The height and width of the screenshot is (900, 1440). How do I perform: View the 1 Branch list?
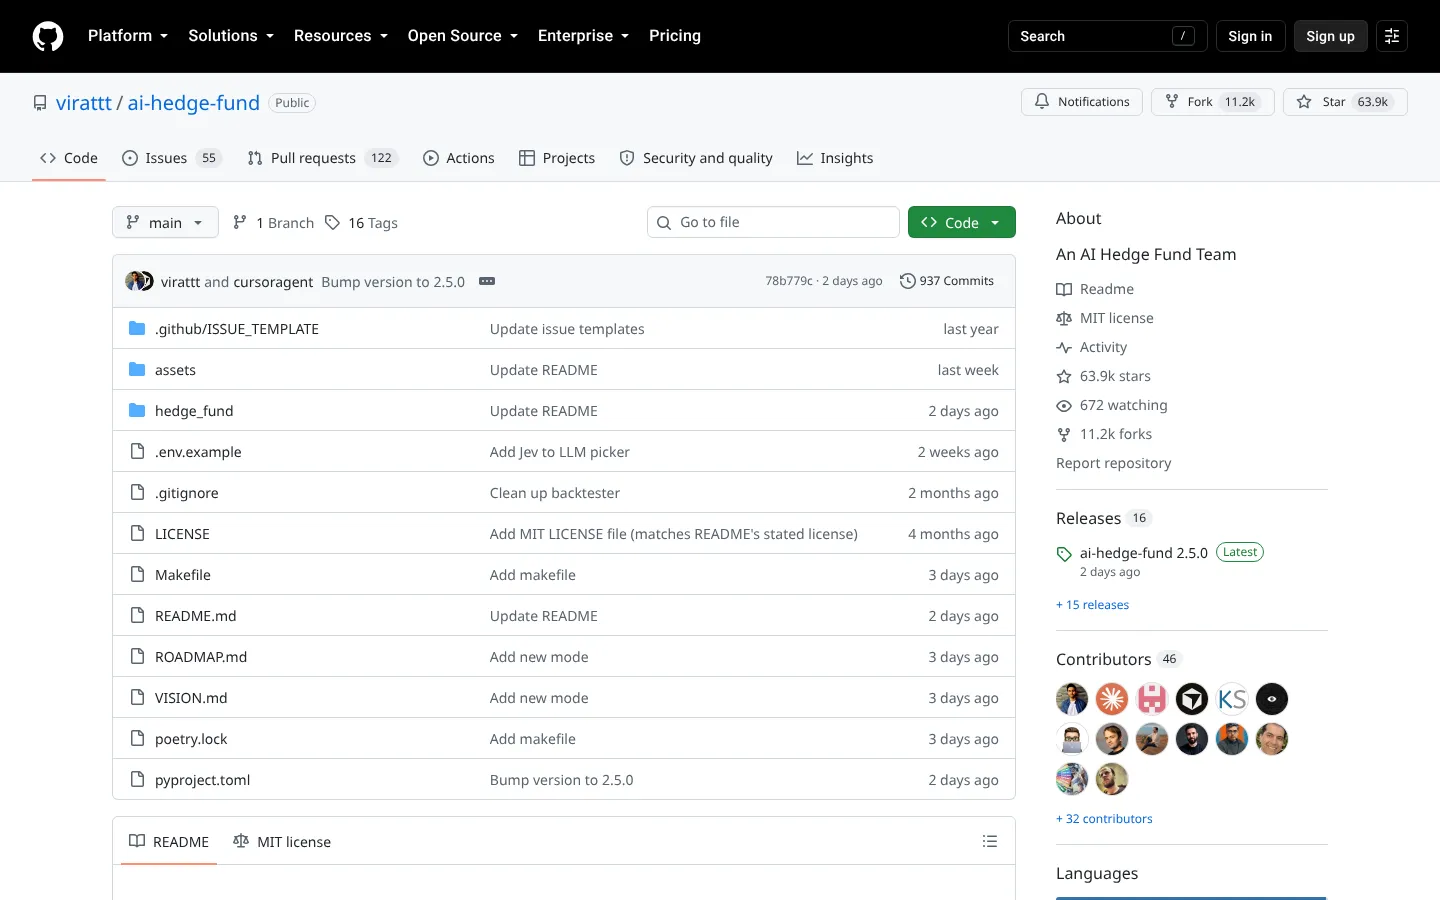click(273, 223)
